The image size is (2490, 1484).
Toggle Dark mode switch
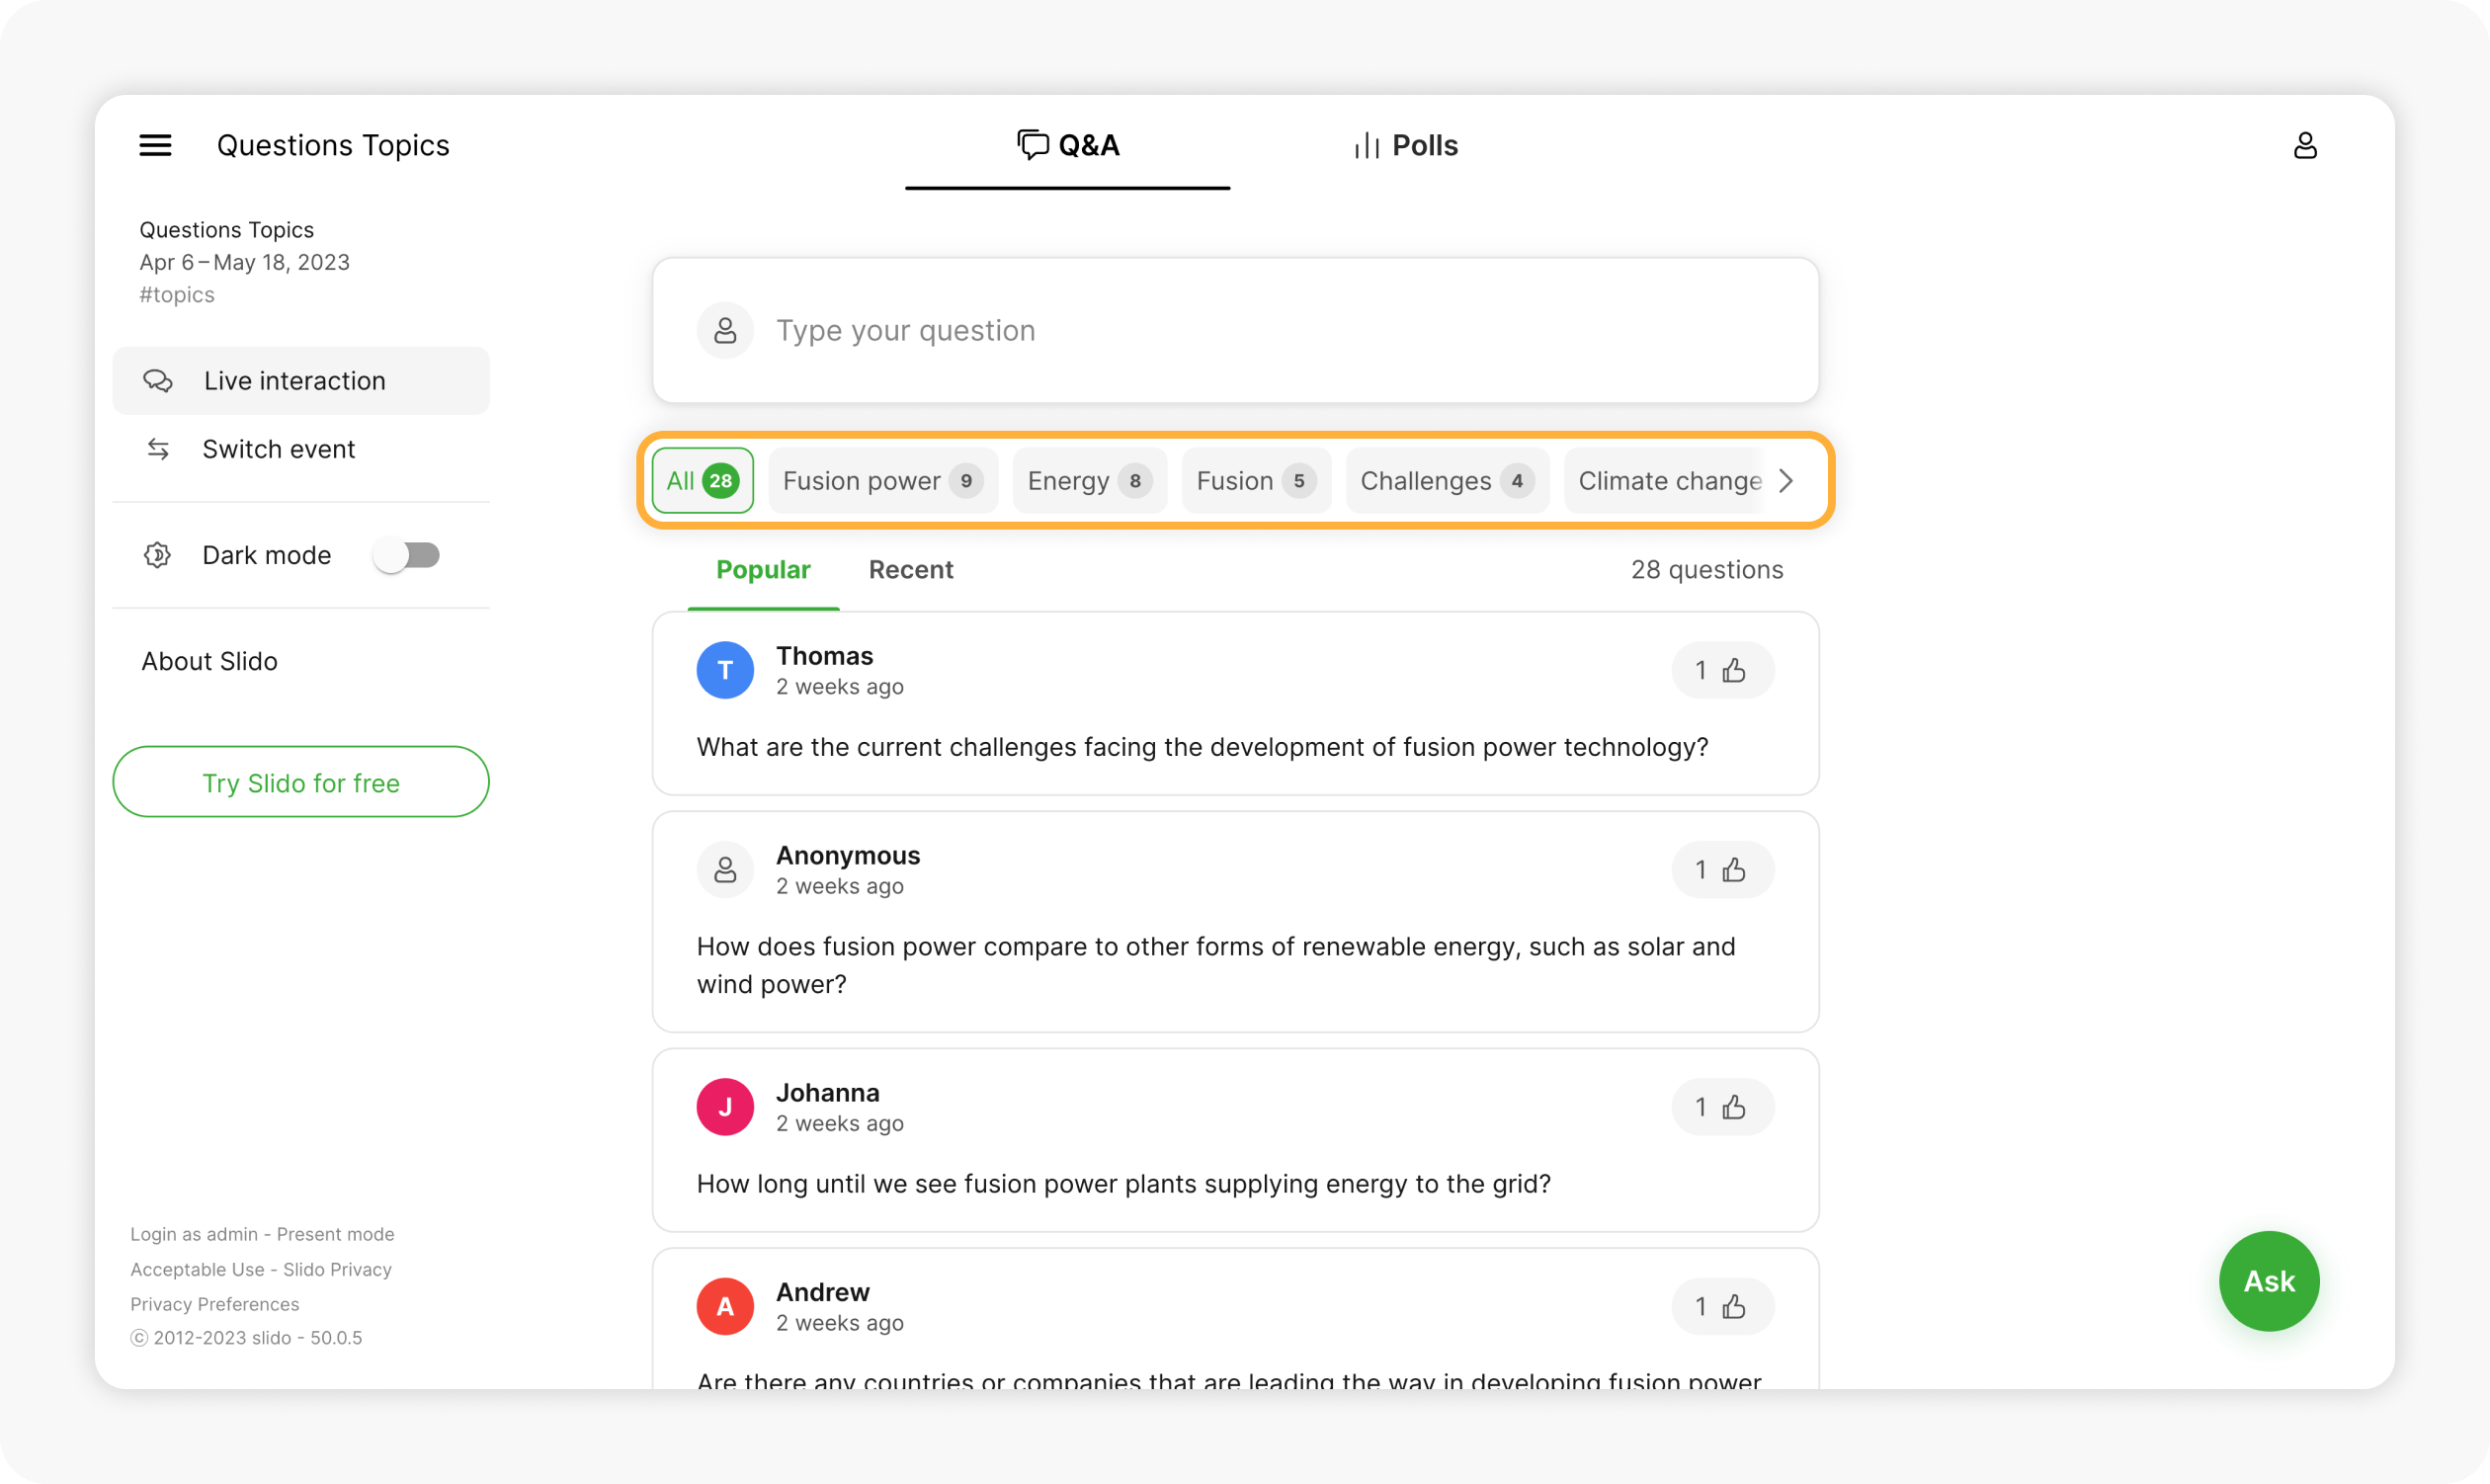coord(406,555)
